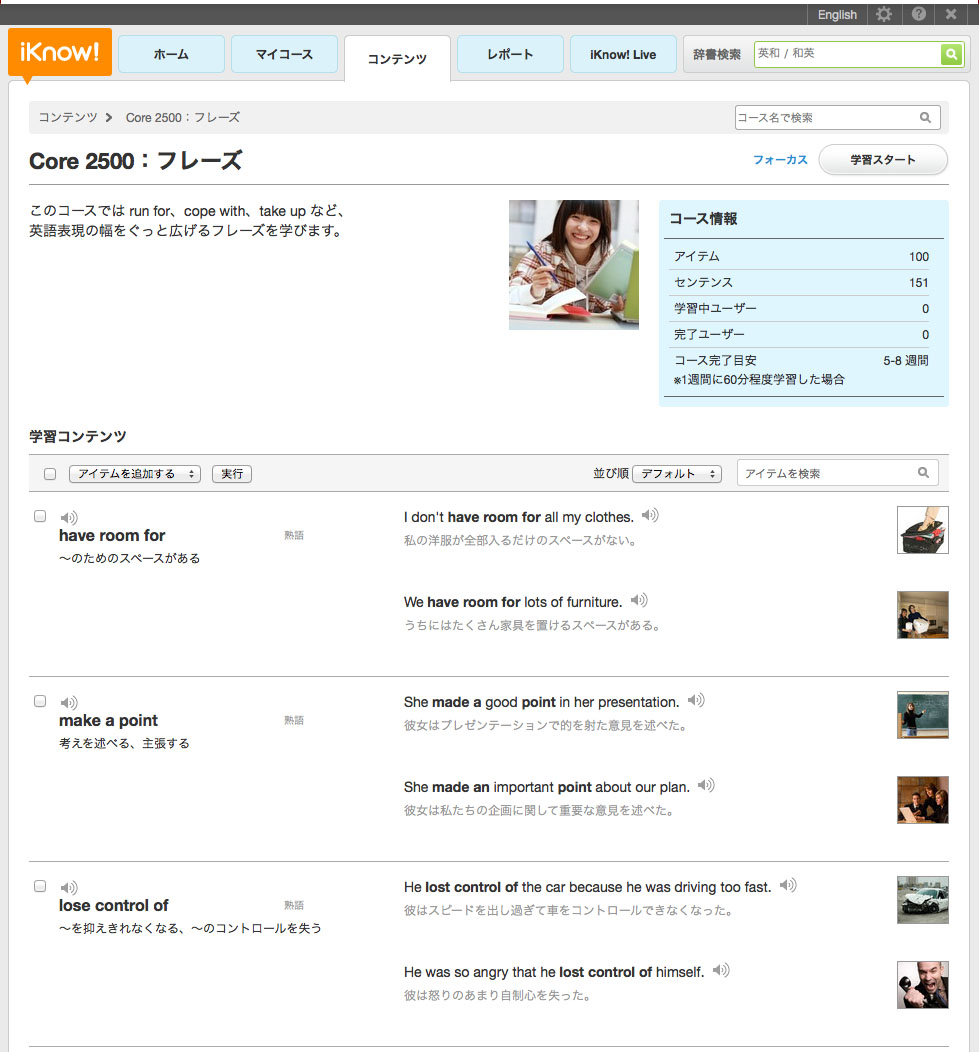
Task: Open the アイテムを追加する dropdown
Action: pos(135,474)
